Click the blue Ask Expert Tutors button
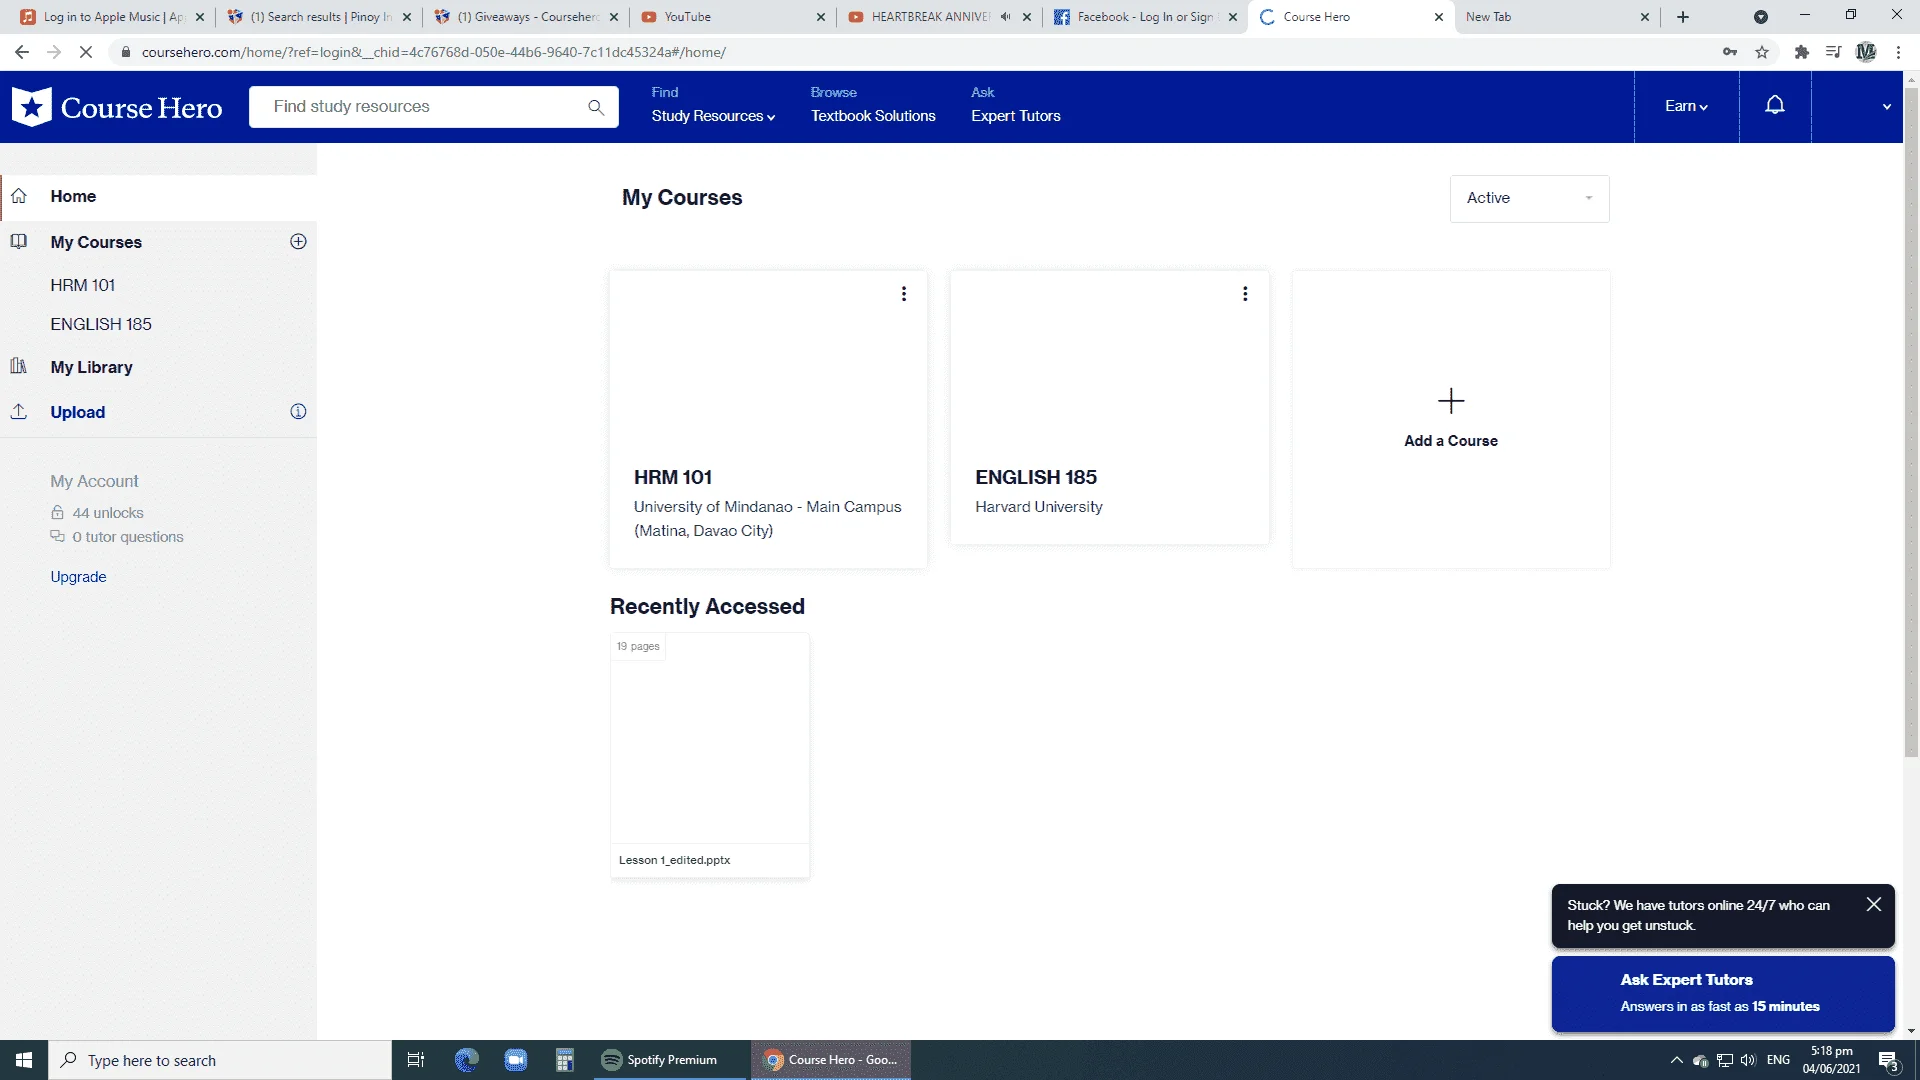This screenshot has height=1080, width=1920. click(x=1723, y=993)
